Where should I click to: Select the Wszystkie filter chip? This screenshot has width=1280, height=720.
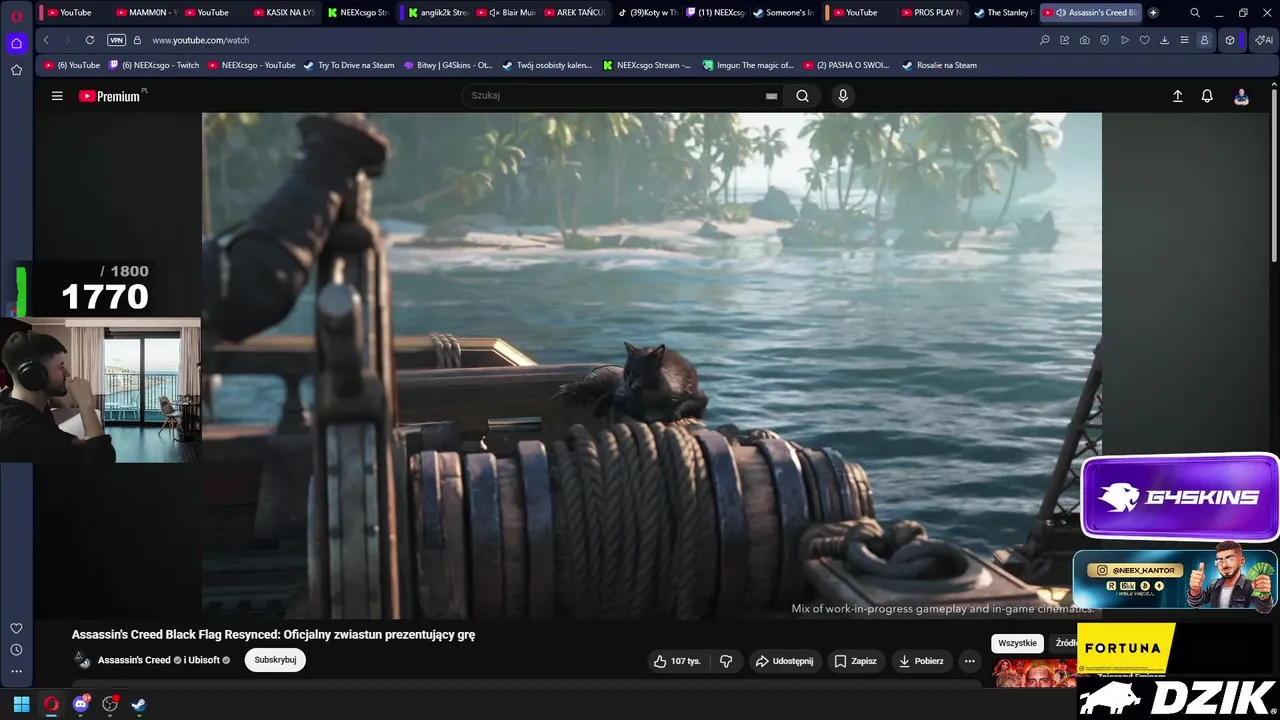click(1017, 643)
